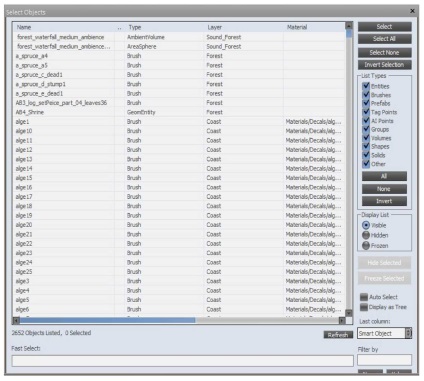Sort list by Layer column header
Image resolution: width=424 pixels, height=381 pixels.
(244, 27)
